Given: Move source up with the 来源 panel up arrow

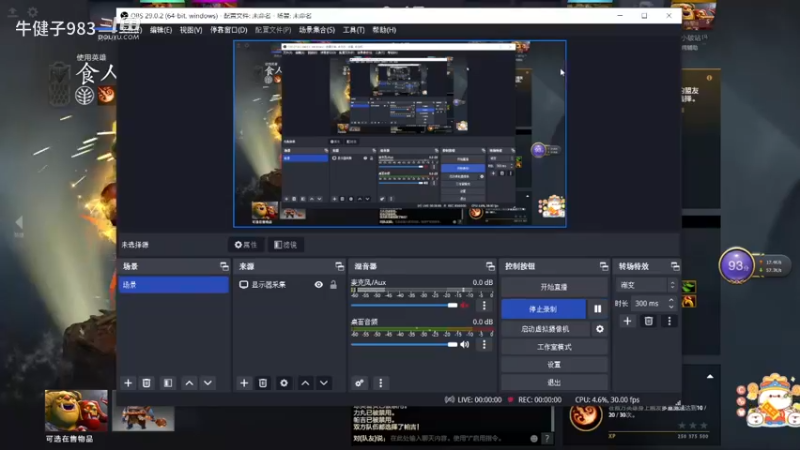Looking at the screenshot, I should tap(305, 383).
